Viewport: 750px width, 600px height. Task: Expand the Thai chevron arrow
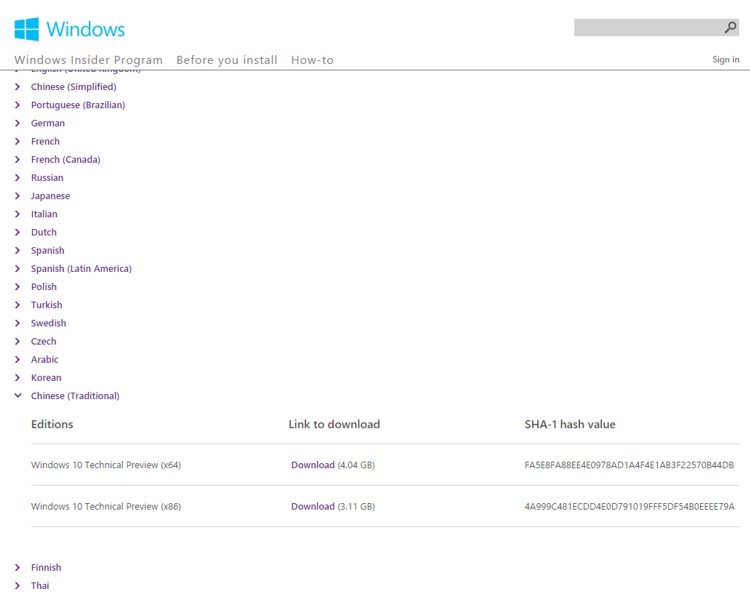[x=18, y=586]
